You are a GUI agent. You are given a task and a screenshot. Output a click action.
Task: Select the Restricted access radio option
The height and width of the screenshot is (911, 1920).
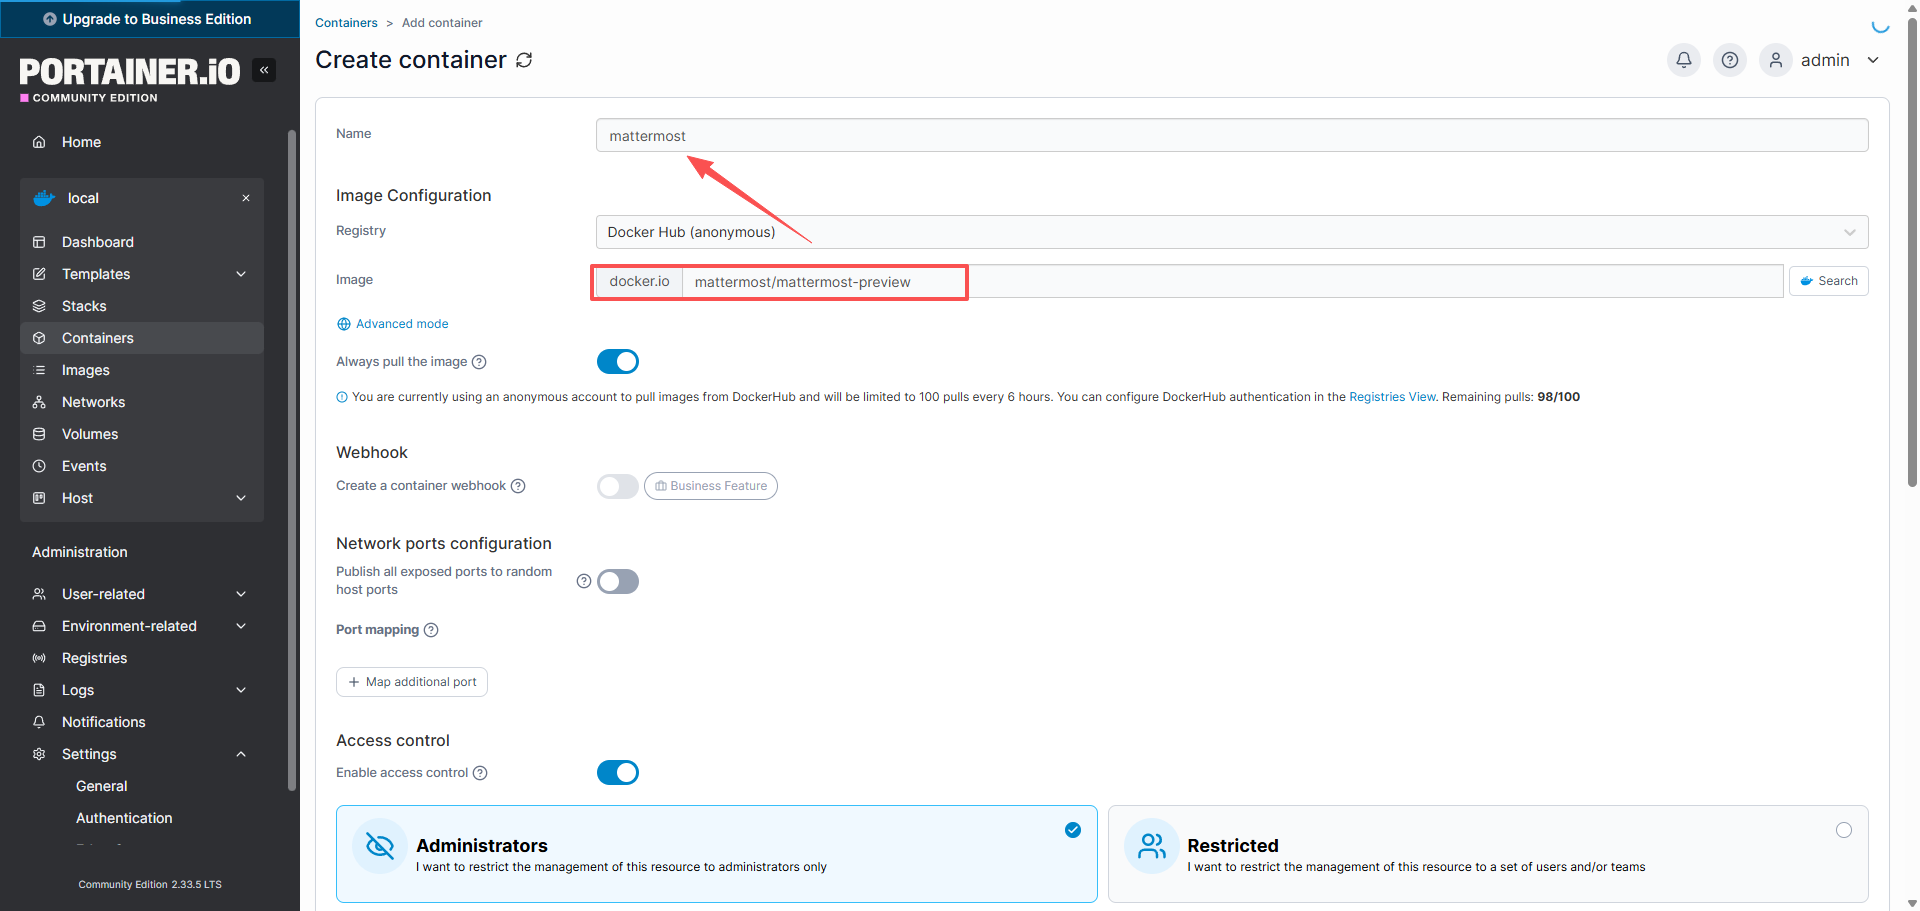tap(1844, 830)
